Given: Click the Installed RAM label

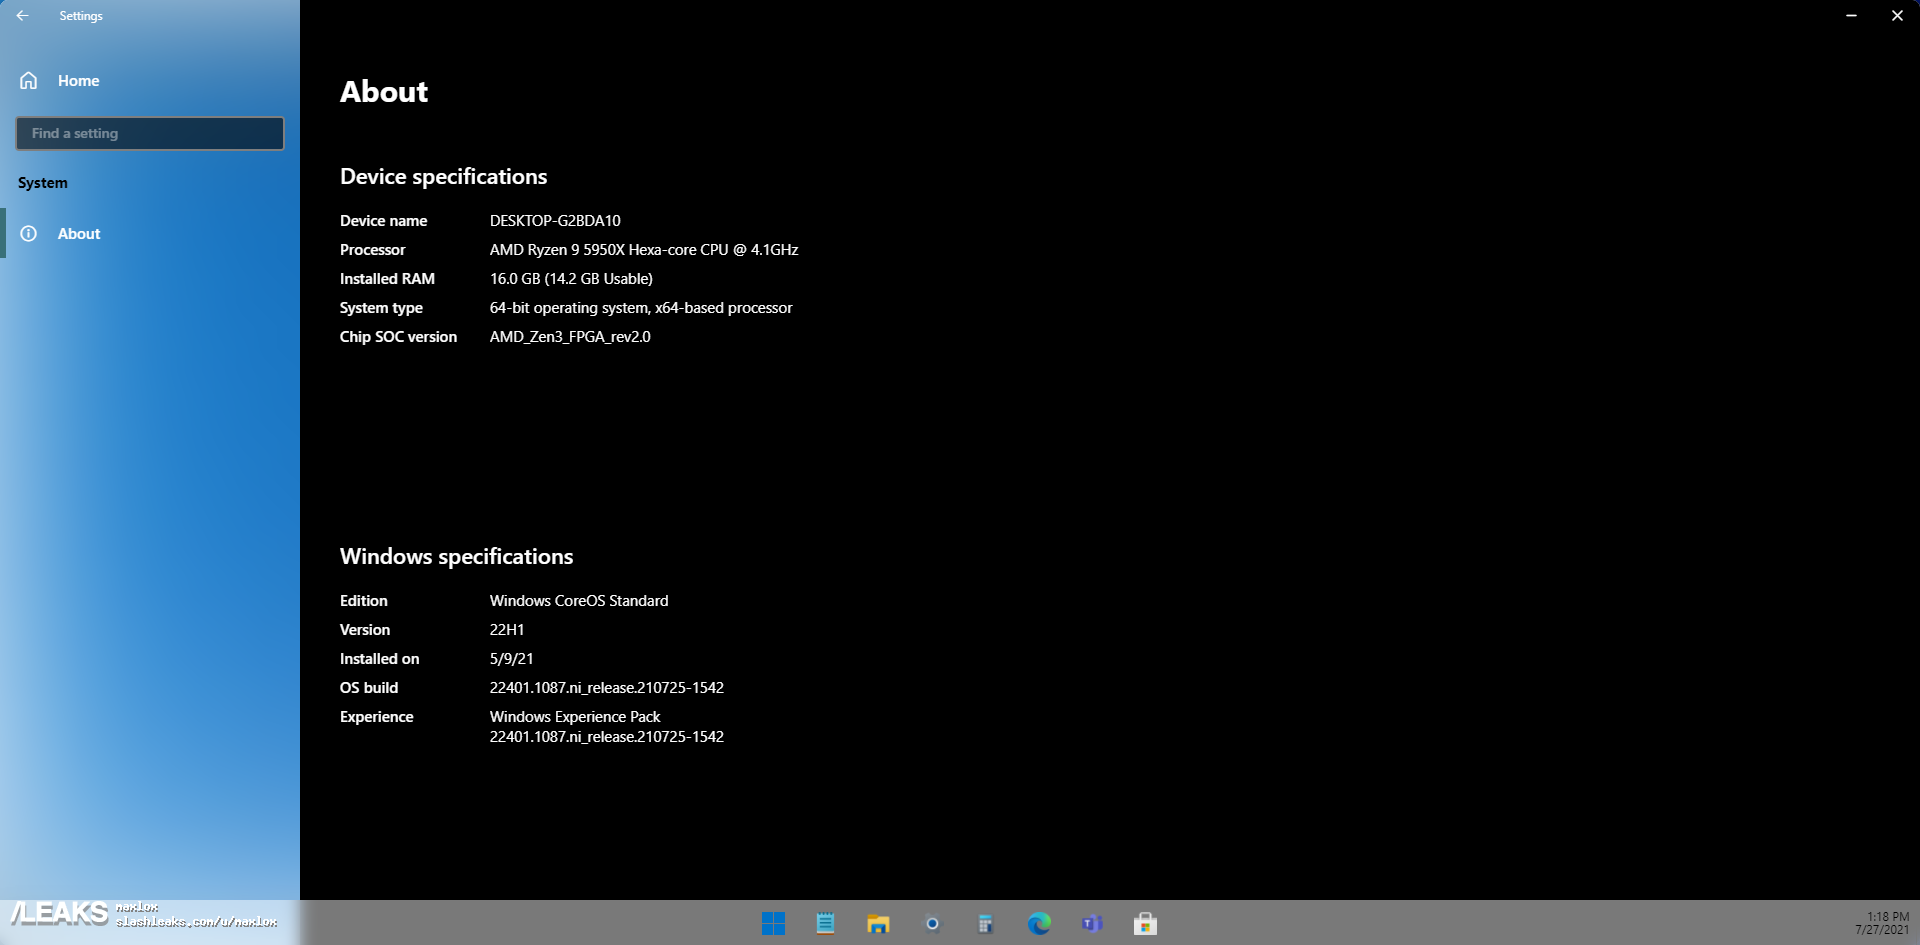Looking at the screenshot, I should (387, 279).
